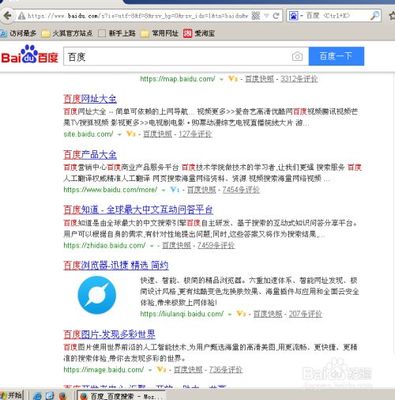Click the camera image-search icon

click(x=297, y=56)
